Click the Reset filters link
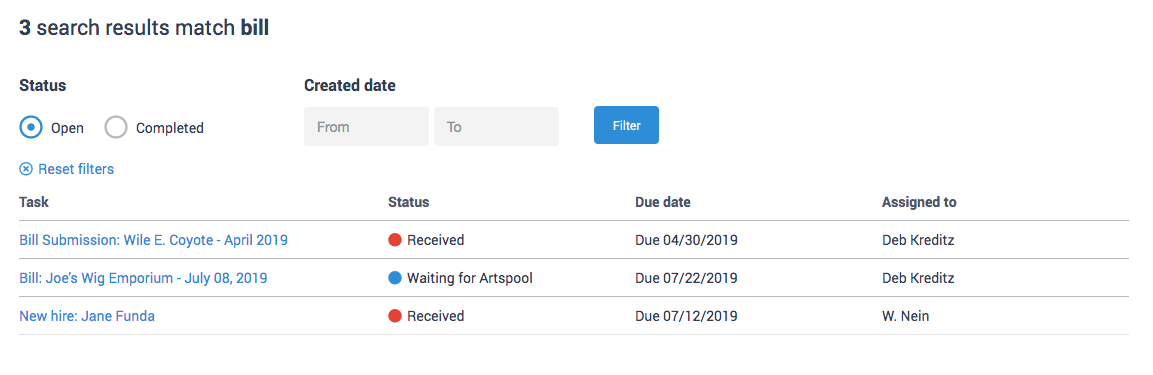 pyautogui.click(x=76, y=169)
